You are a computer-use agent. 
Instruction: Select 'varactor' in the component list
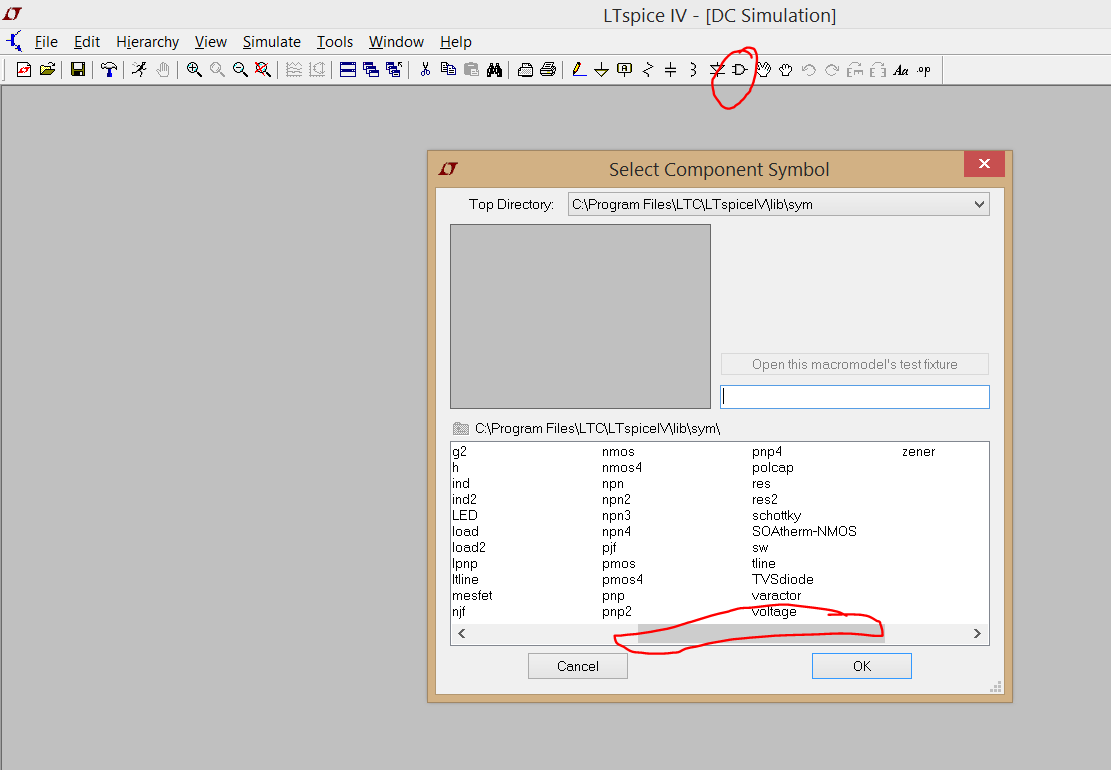pyautogui.click(x=776, y=596)
